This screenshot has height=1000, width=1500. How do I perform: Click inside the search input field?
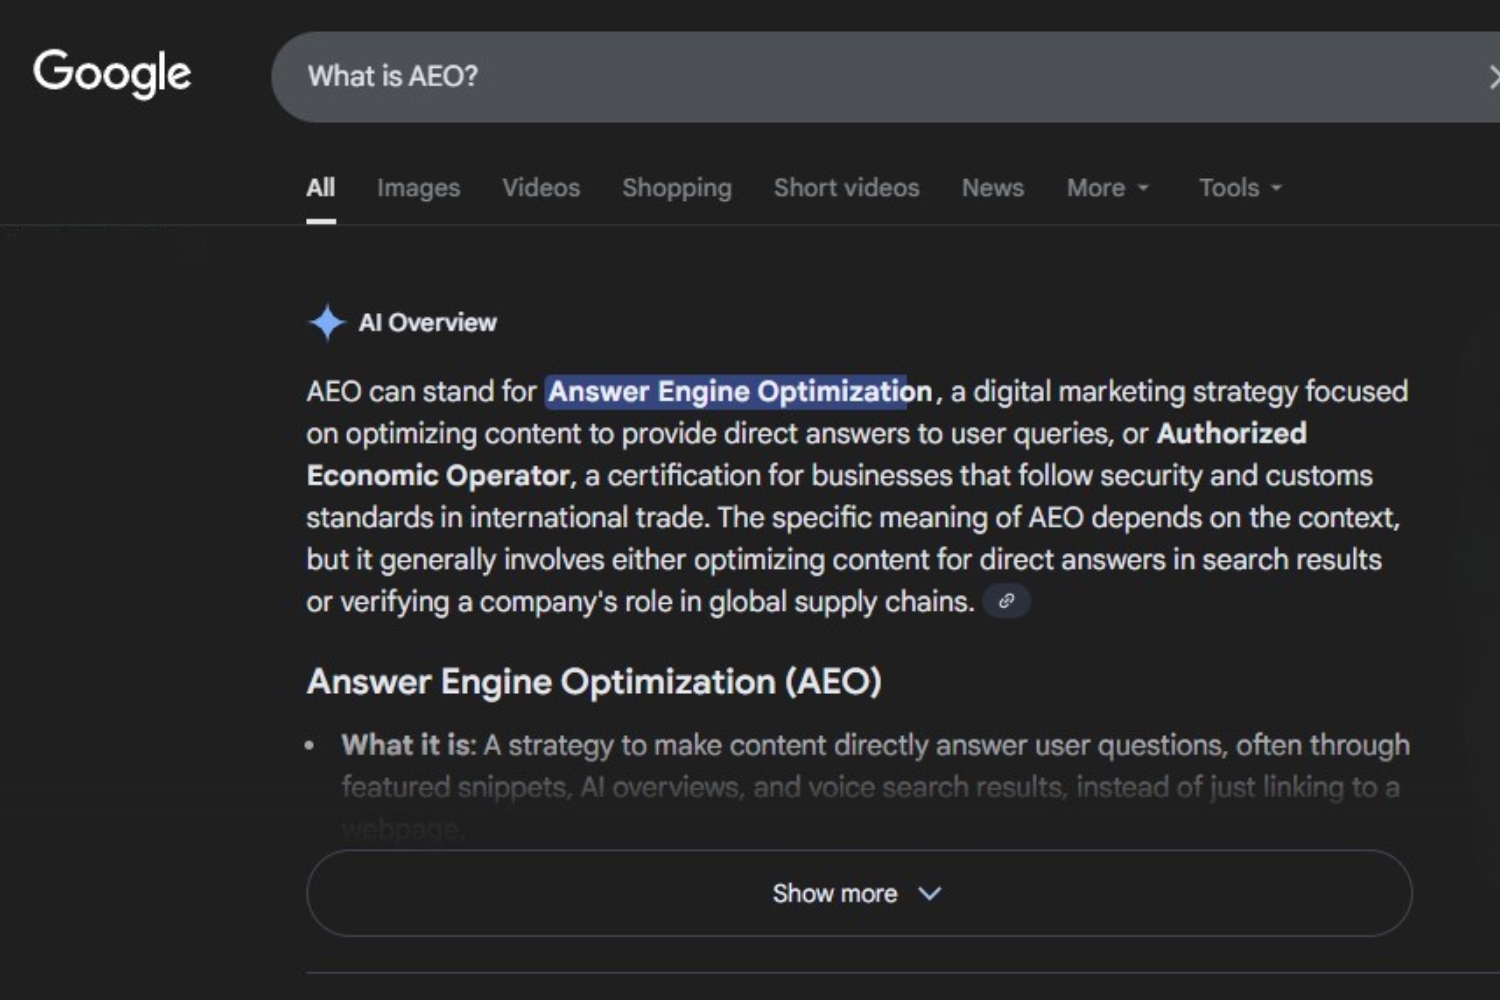pos(800,76)
